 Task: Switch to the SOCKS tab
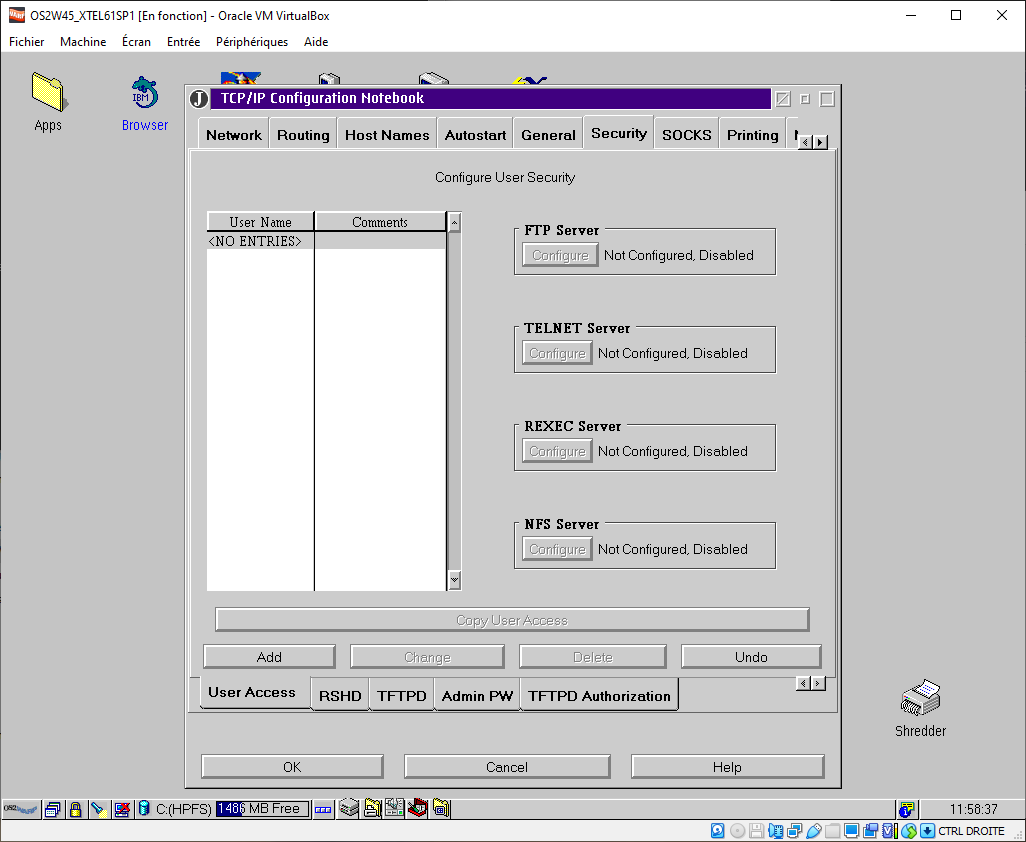[686, 135]
